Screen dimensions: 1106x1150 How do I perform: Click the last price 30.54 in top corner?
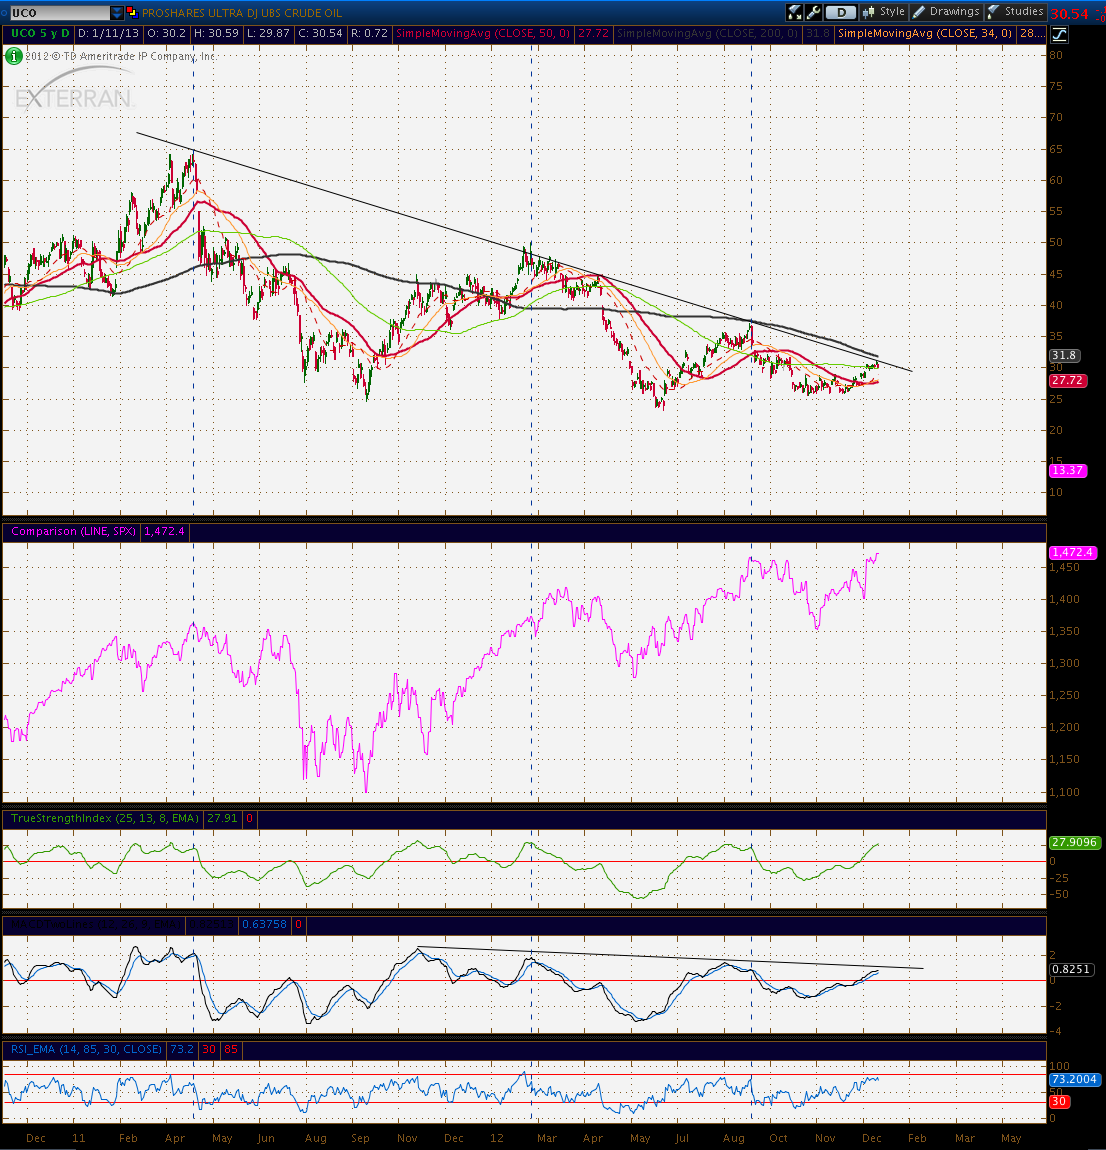pos(1069,14)
